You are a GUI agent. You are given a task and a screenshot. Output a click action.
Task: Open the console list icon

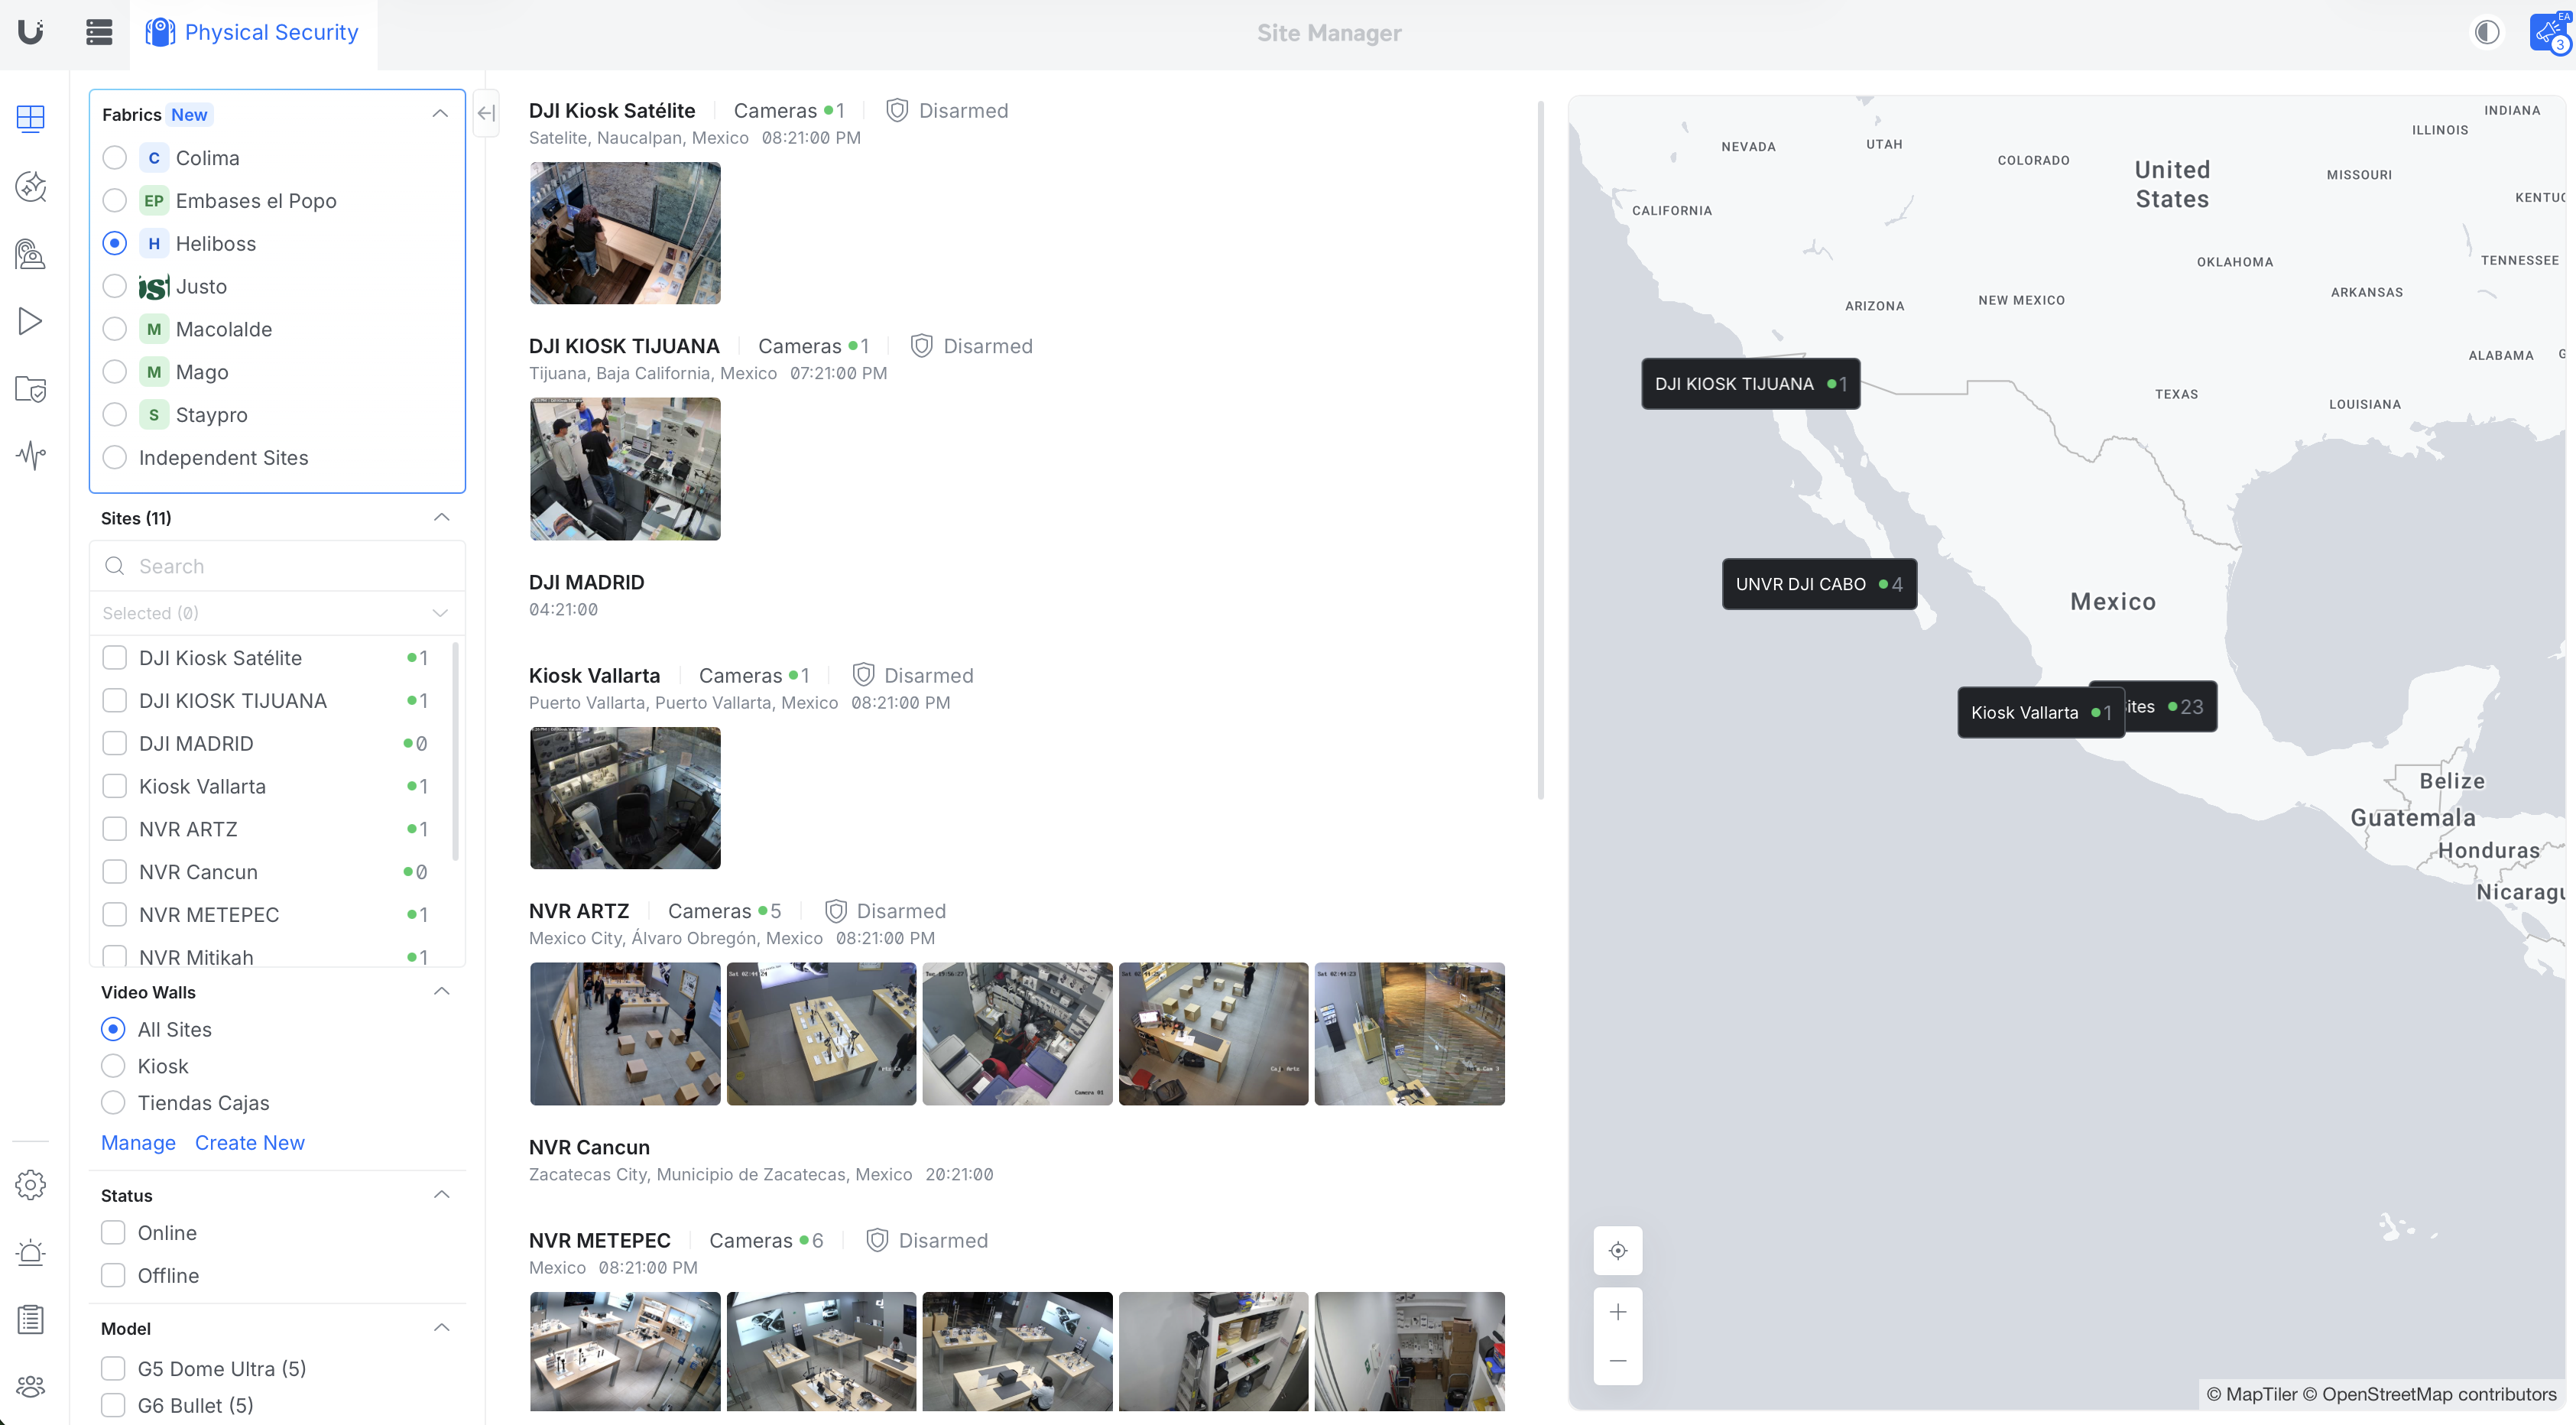click(99, 32)
